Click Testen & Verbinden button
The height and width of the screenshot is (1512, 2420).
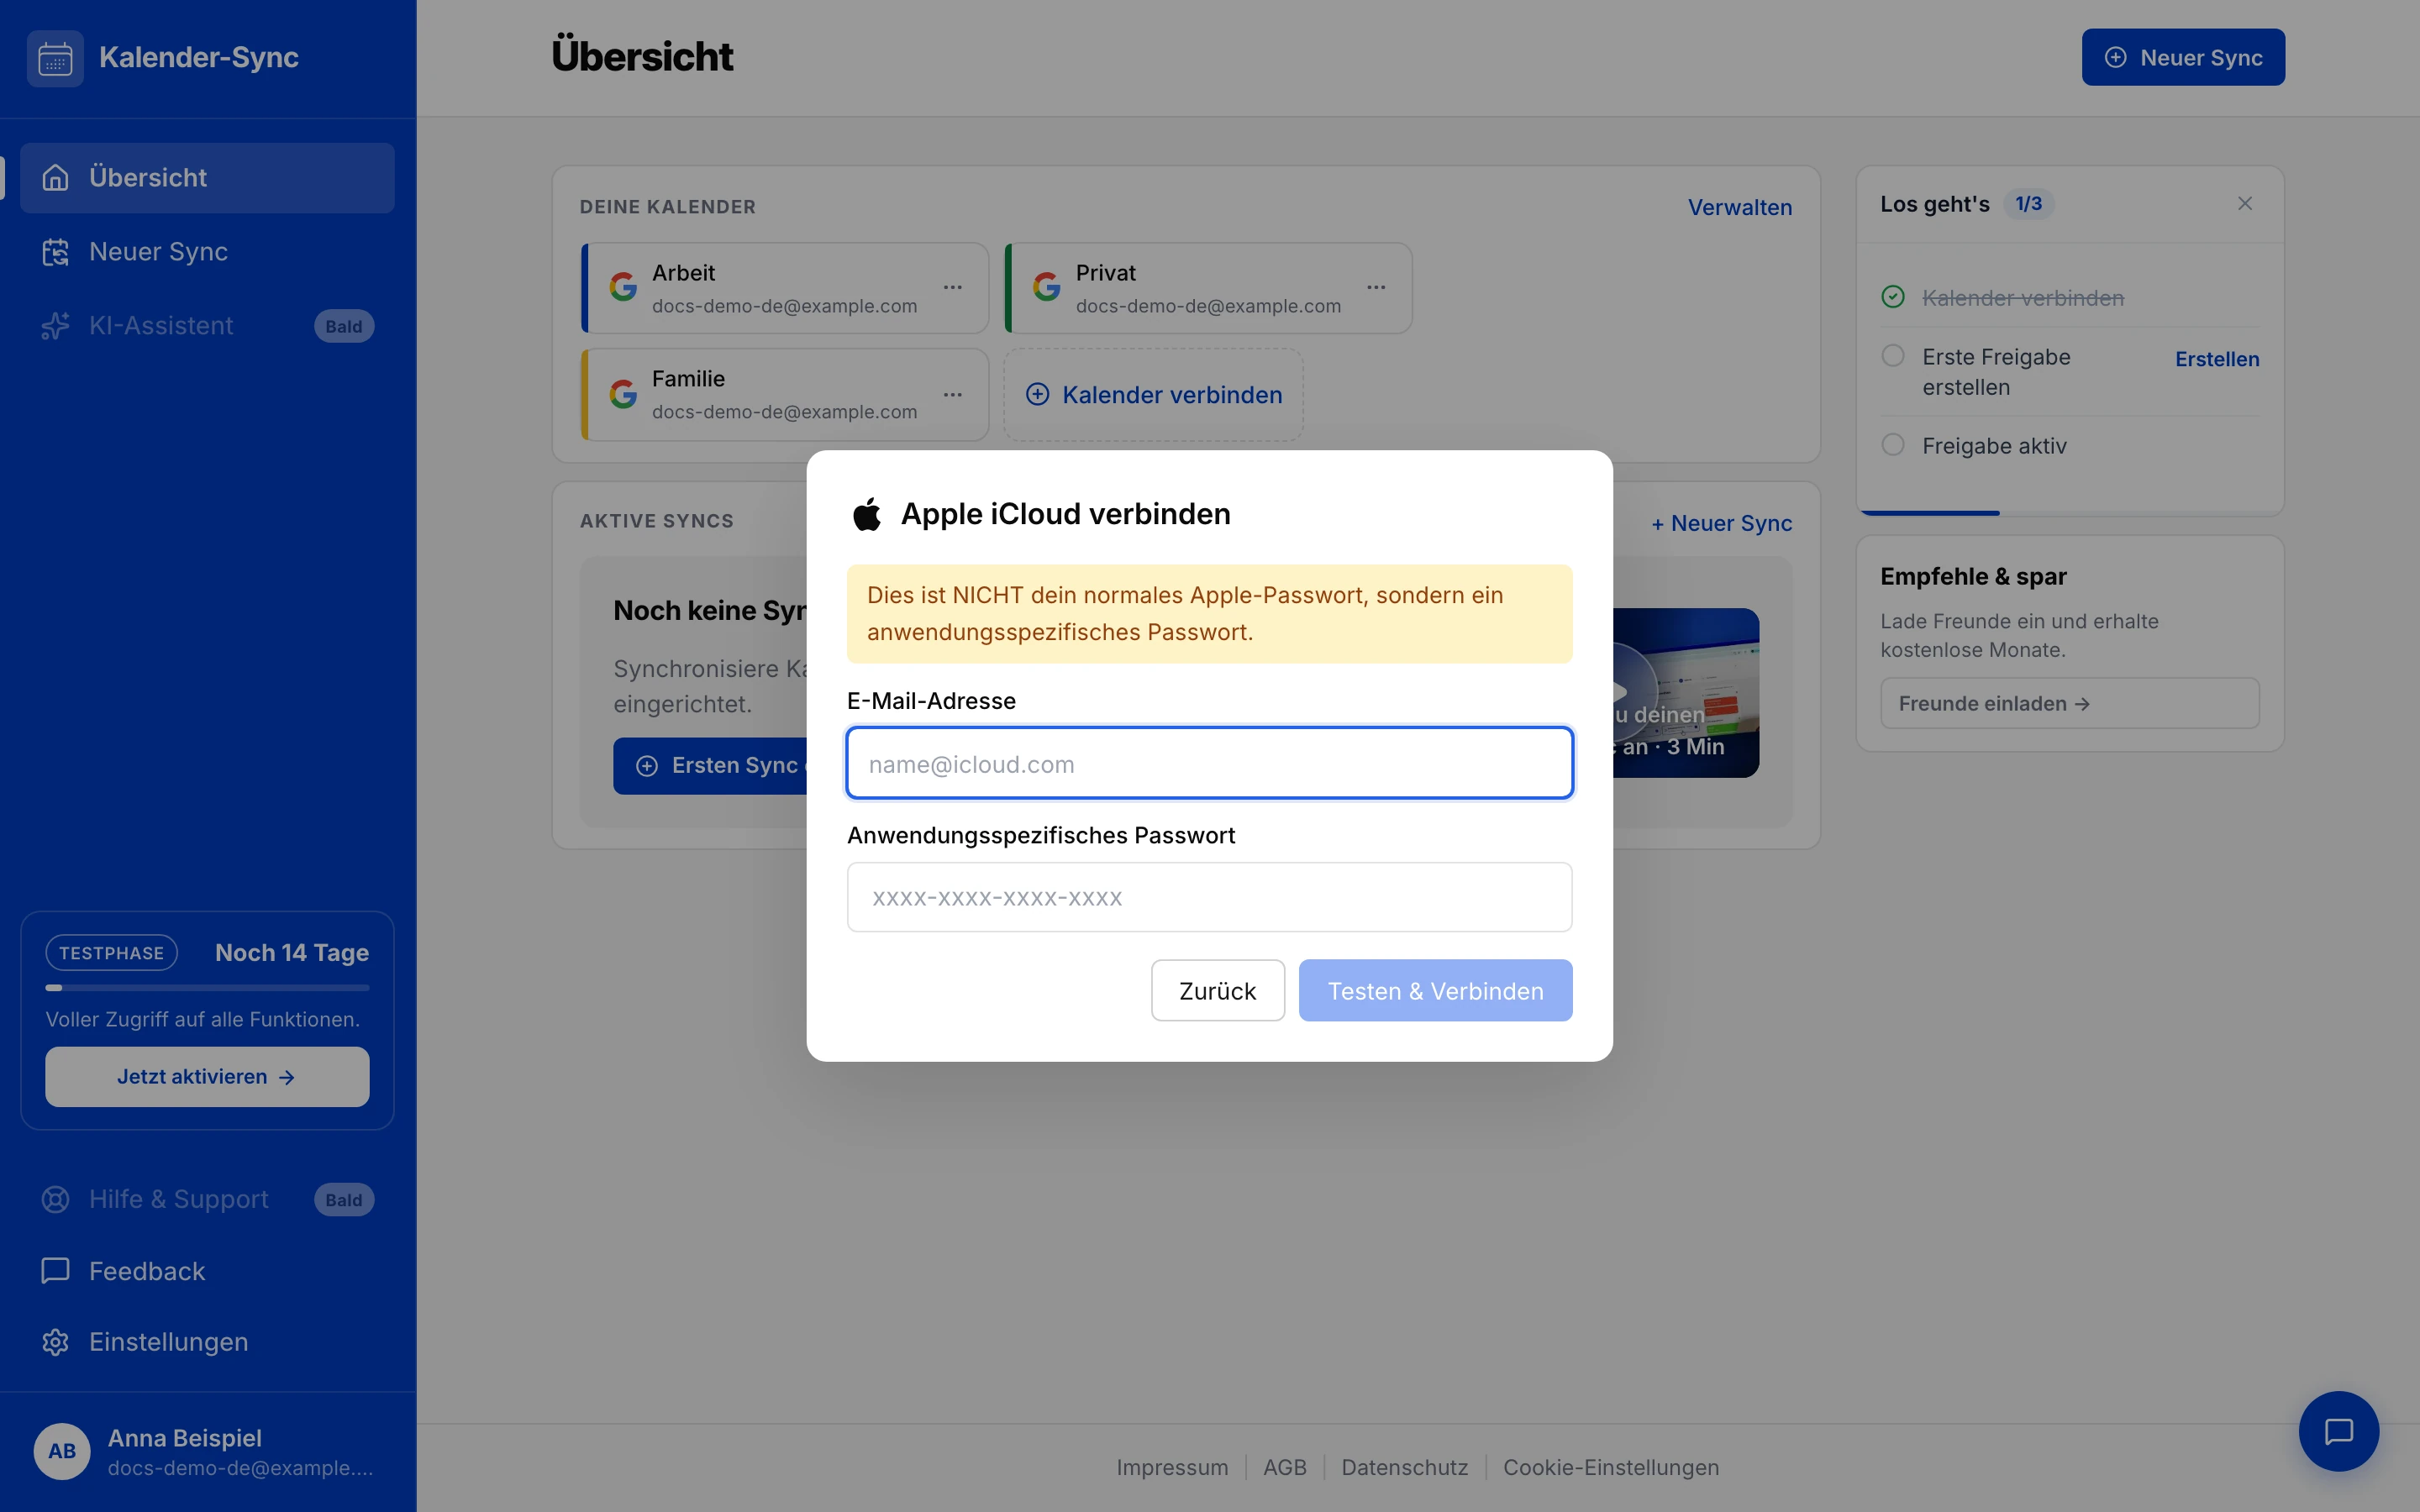pos(1435,991)
